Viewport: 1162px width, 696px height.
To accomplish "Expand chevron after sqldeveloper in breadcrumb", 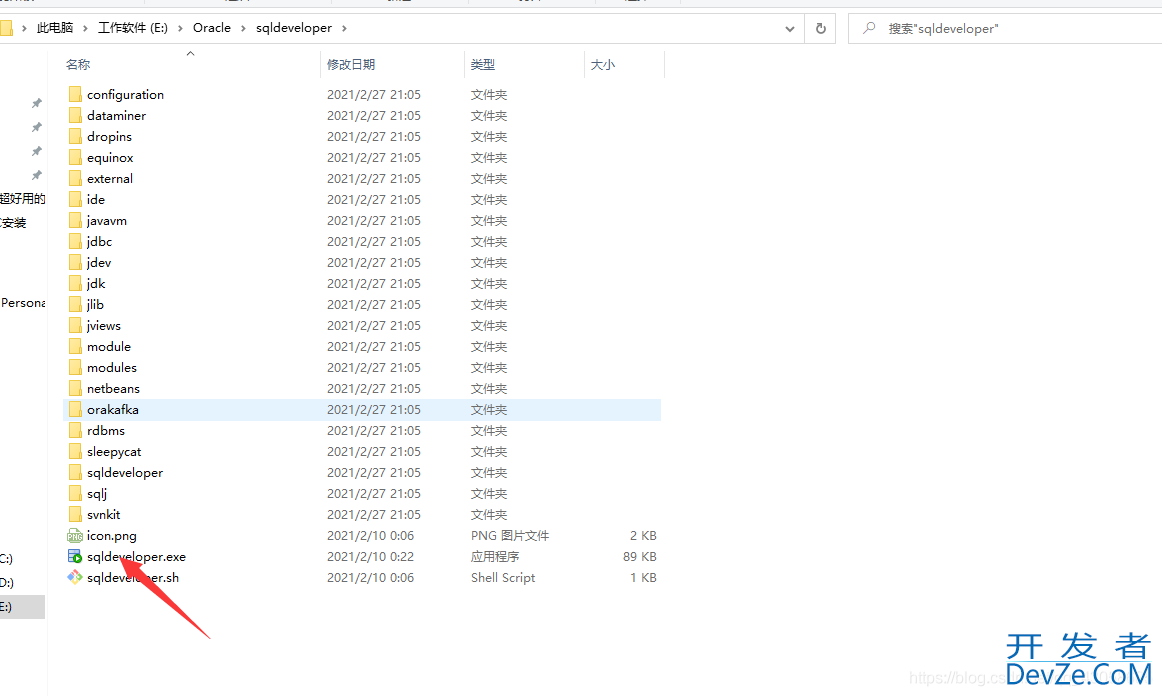I will 344,28.
